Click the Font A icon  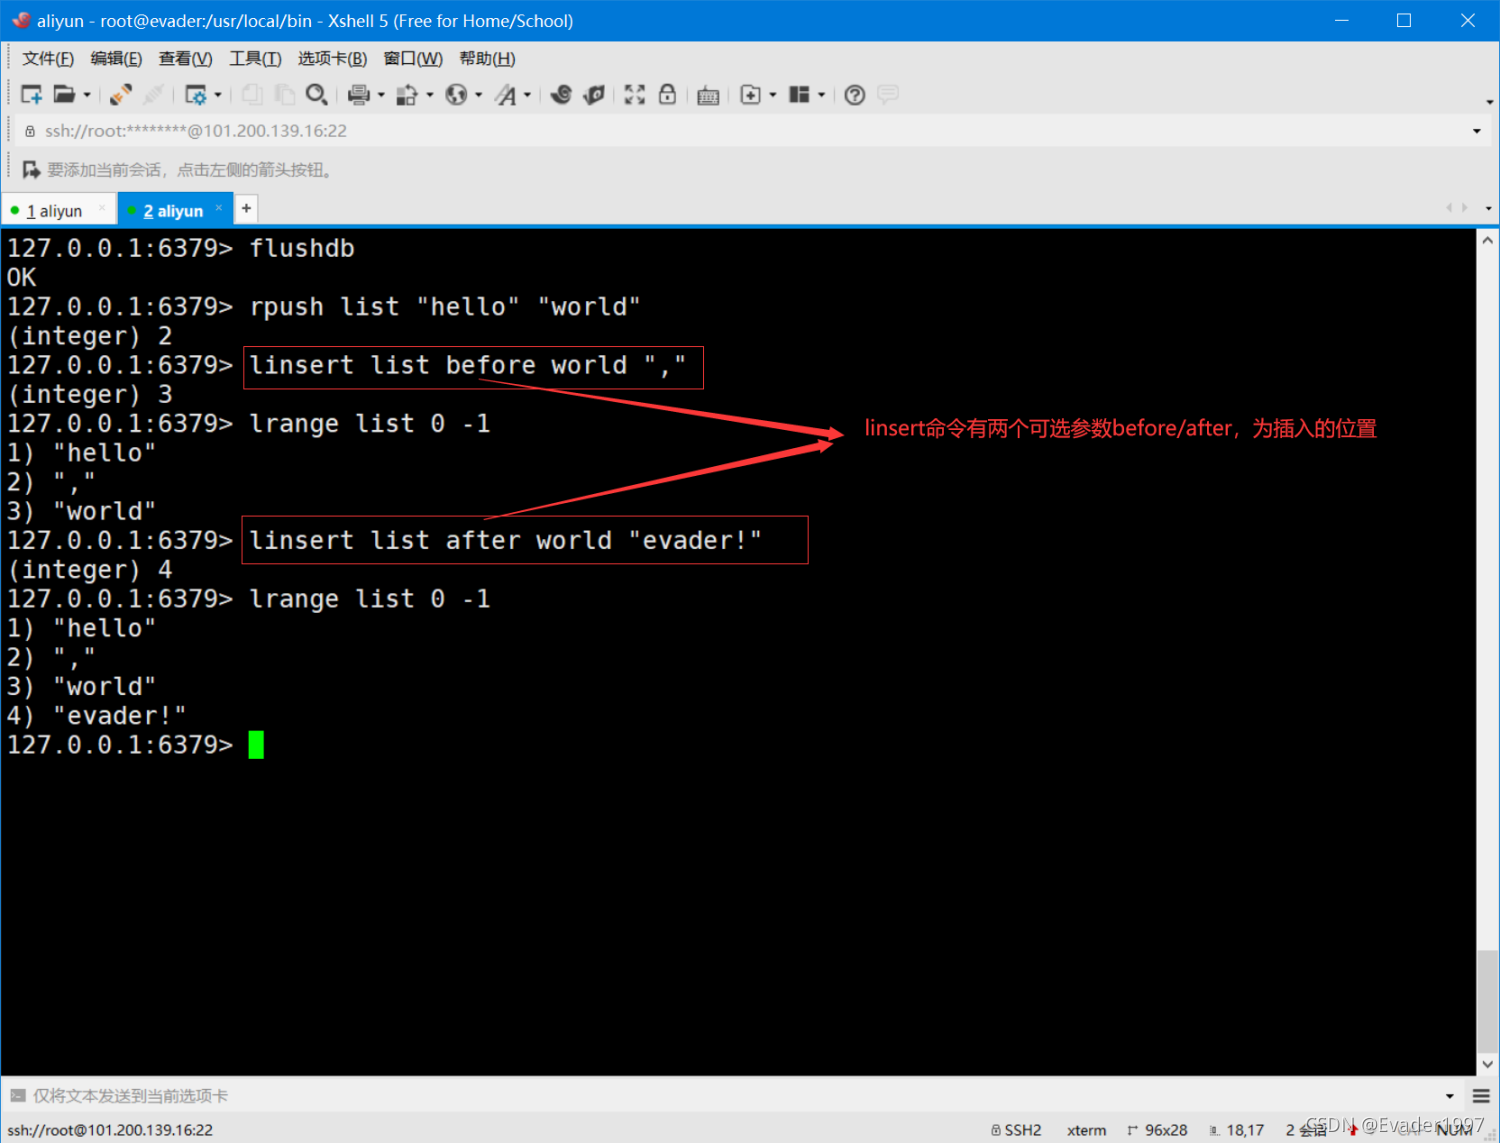coord(506,95)
